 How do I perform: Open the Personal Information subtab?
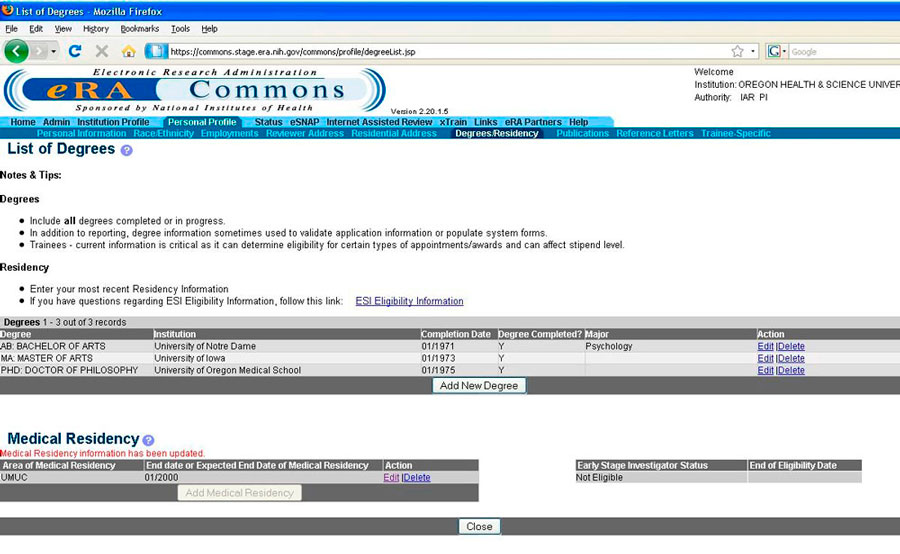(82, 133)
